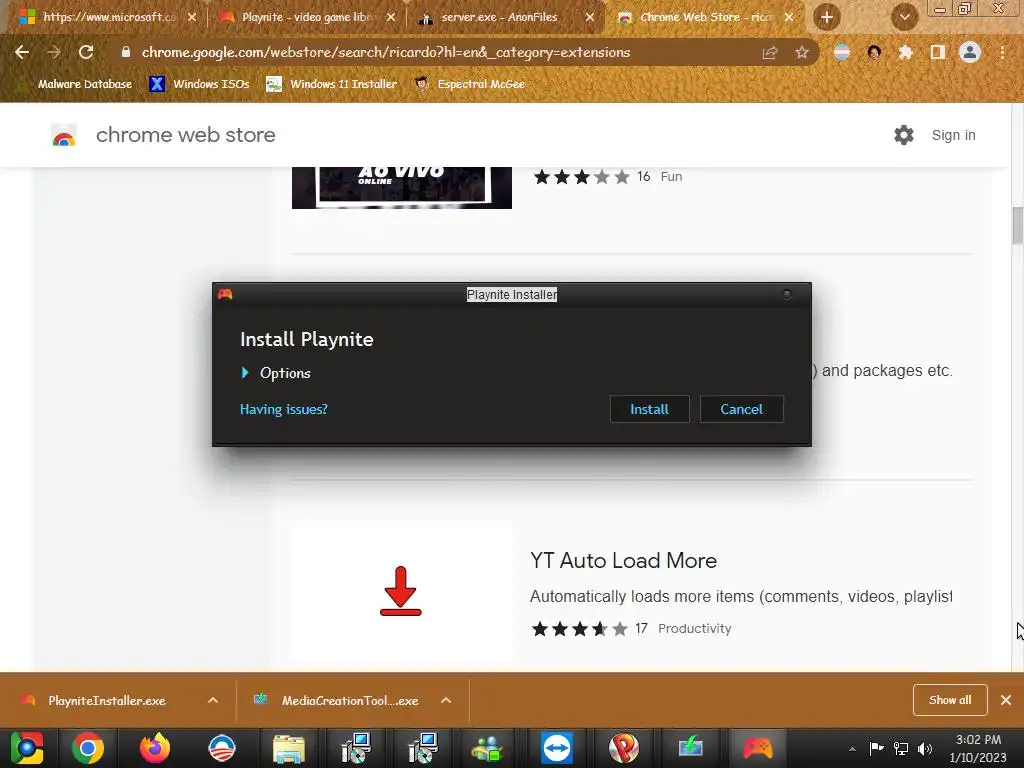Close the Chrome Web Store tab
Image resolution: width=1024 pixels, height=768 pixels.
pos(789,18)
